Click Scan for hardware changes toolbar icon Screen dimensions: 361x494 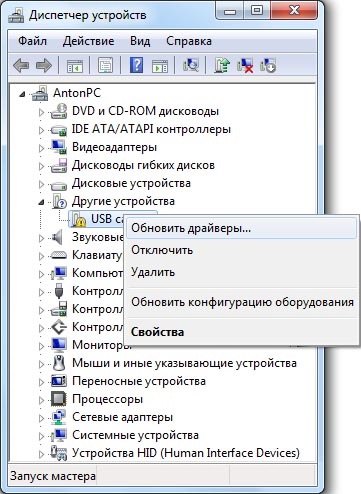click(191, 65)
